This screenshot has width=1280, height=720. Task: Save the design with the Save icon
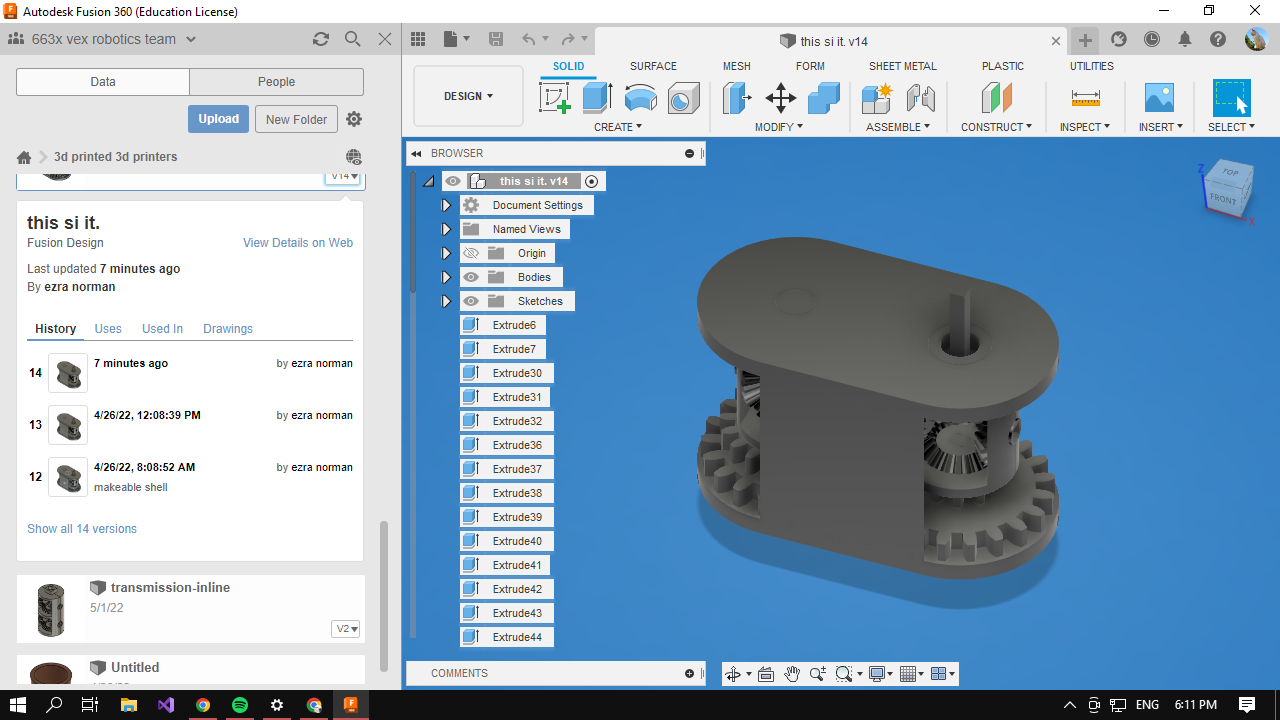[x=496, y=39]
